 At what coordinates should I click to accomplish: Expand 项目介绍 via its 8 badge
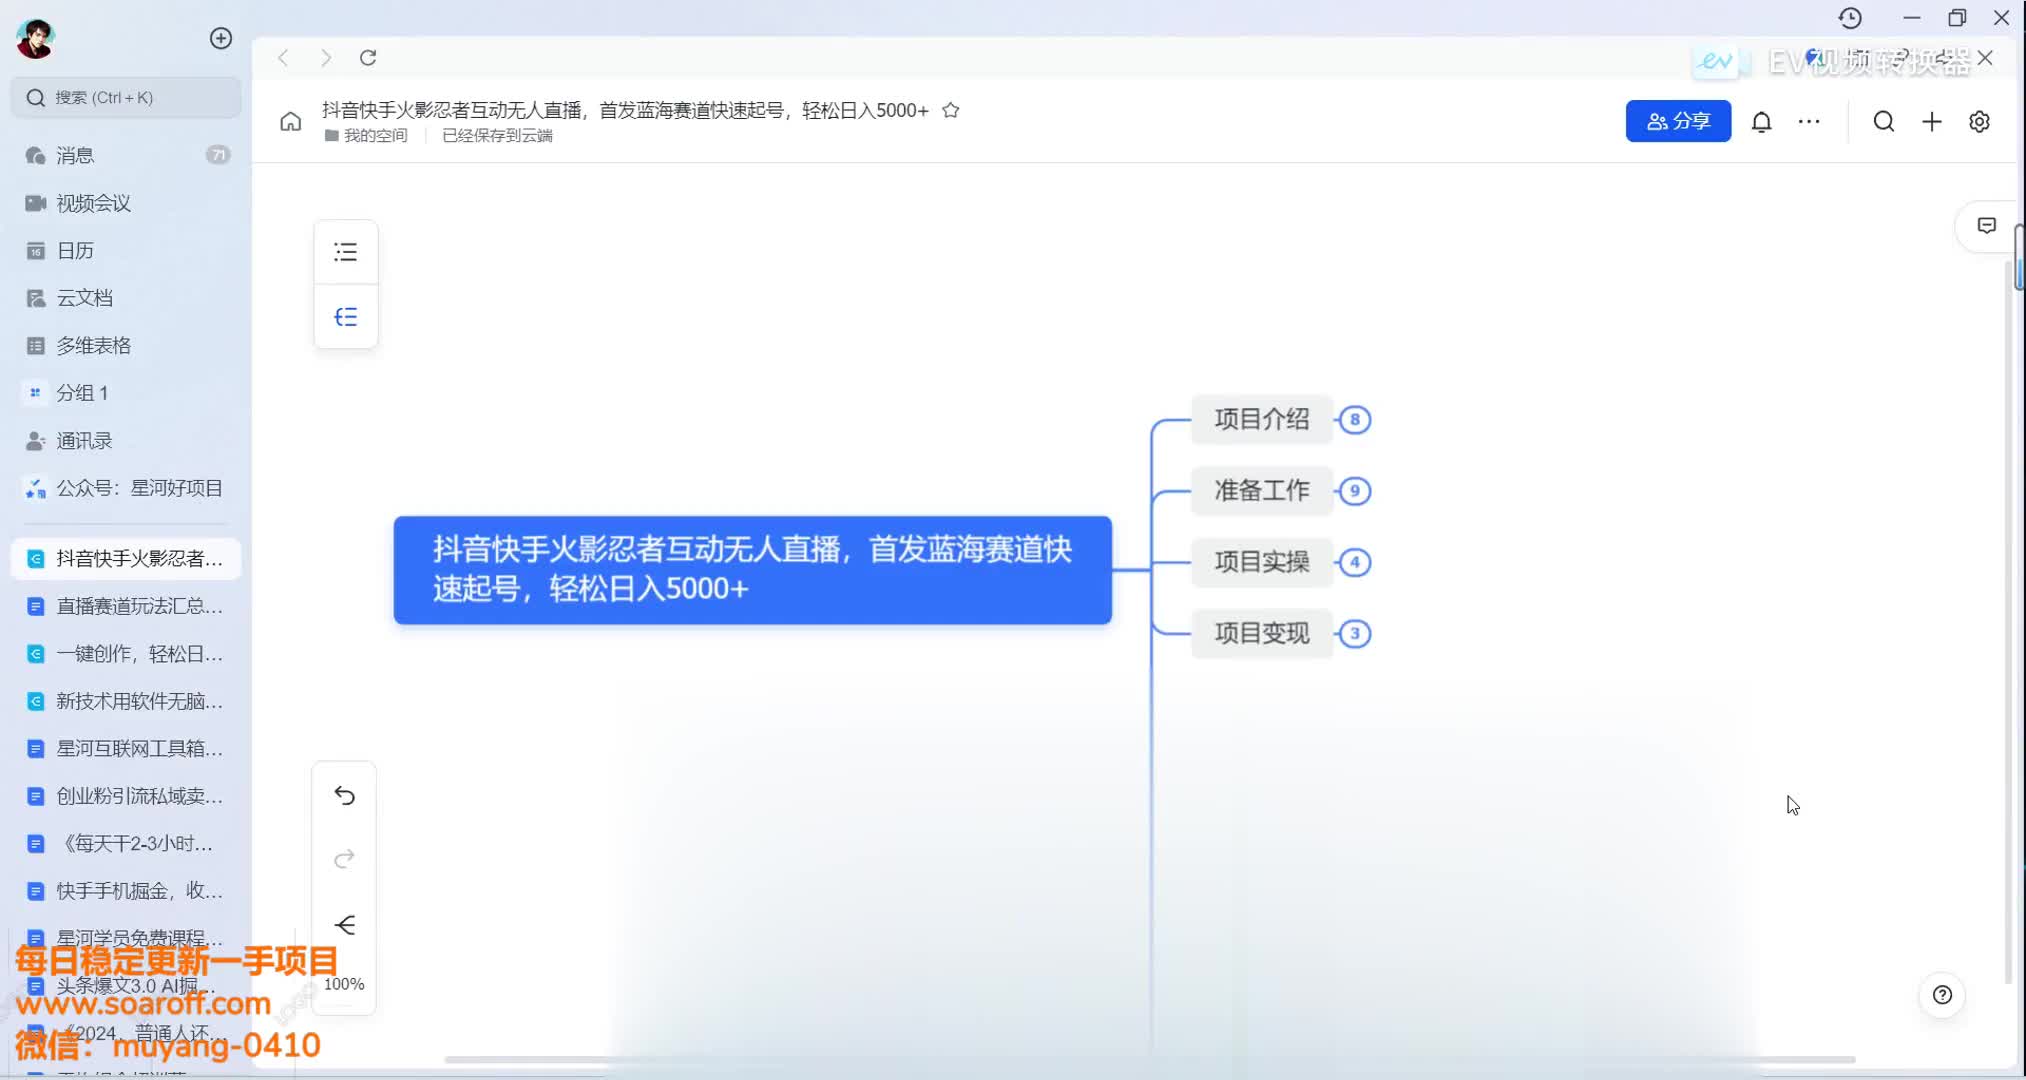(1355, 420)
